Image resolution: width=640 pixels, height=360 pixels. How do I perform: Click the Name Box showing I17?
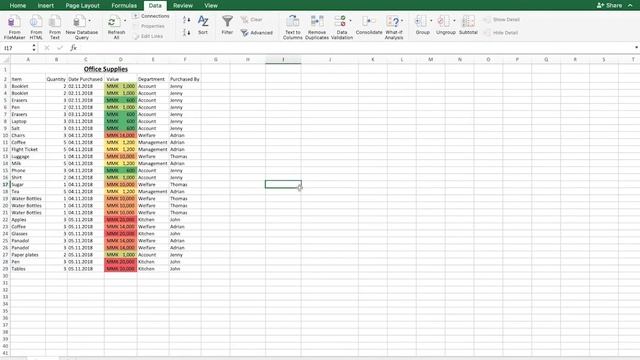coord(16,48)
